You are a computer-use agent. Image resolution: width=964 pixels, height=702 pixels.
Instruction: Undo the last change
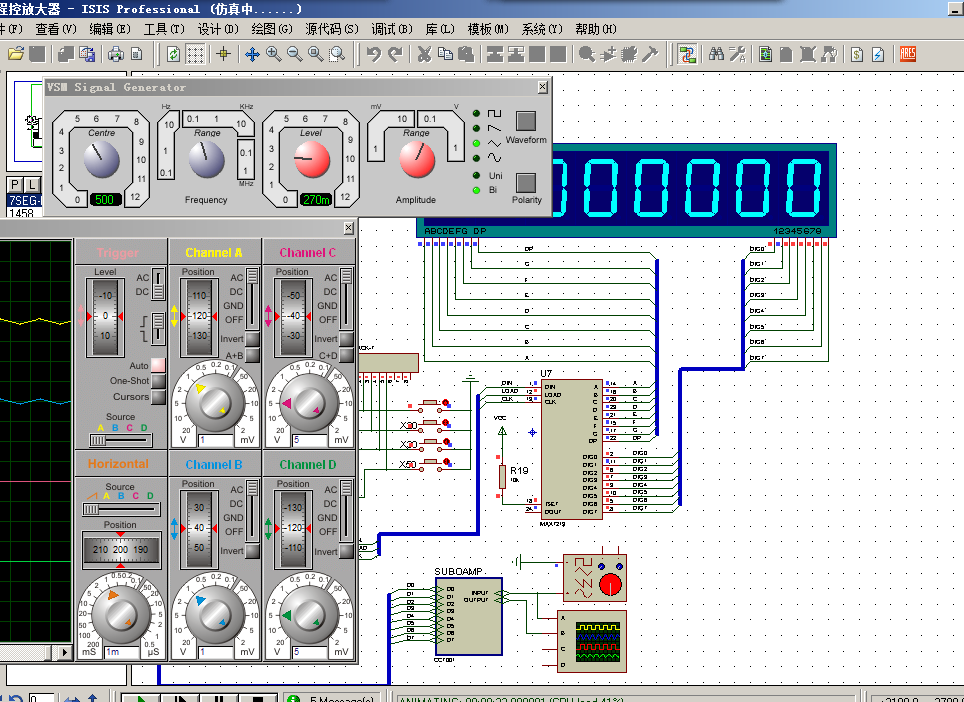point(373,54)
